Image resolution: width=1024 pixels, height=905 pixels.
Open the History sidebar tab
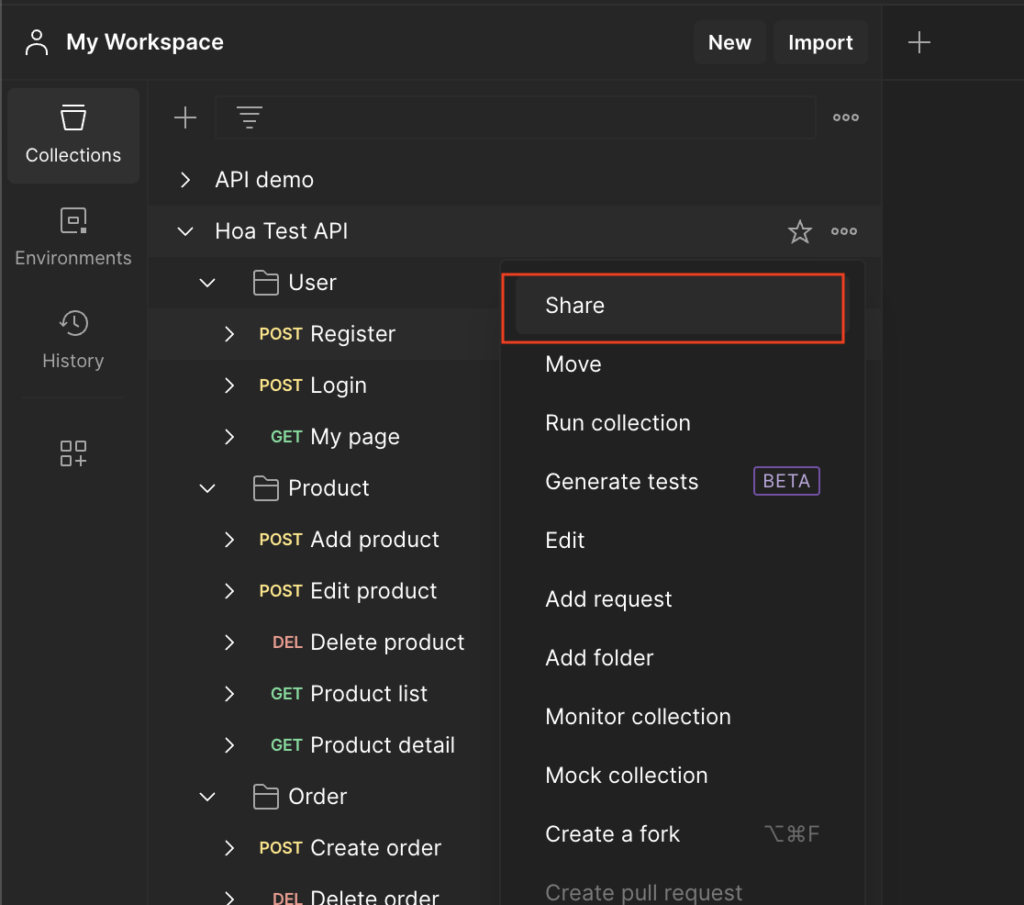click(73, 340)
